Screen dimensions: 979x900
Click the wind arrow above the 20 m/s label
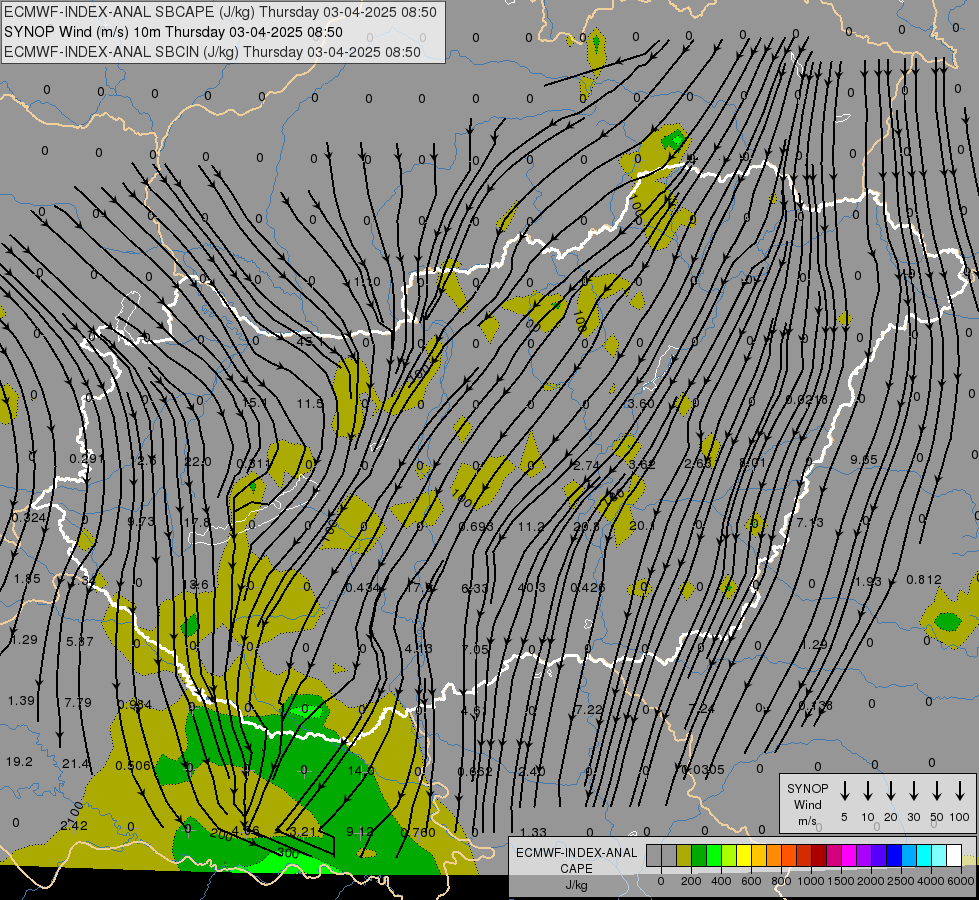[891, 791]
